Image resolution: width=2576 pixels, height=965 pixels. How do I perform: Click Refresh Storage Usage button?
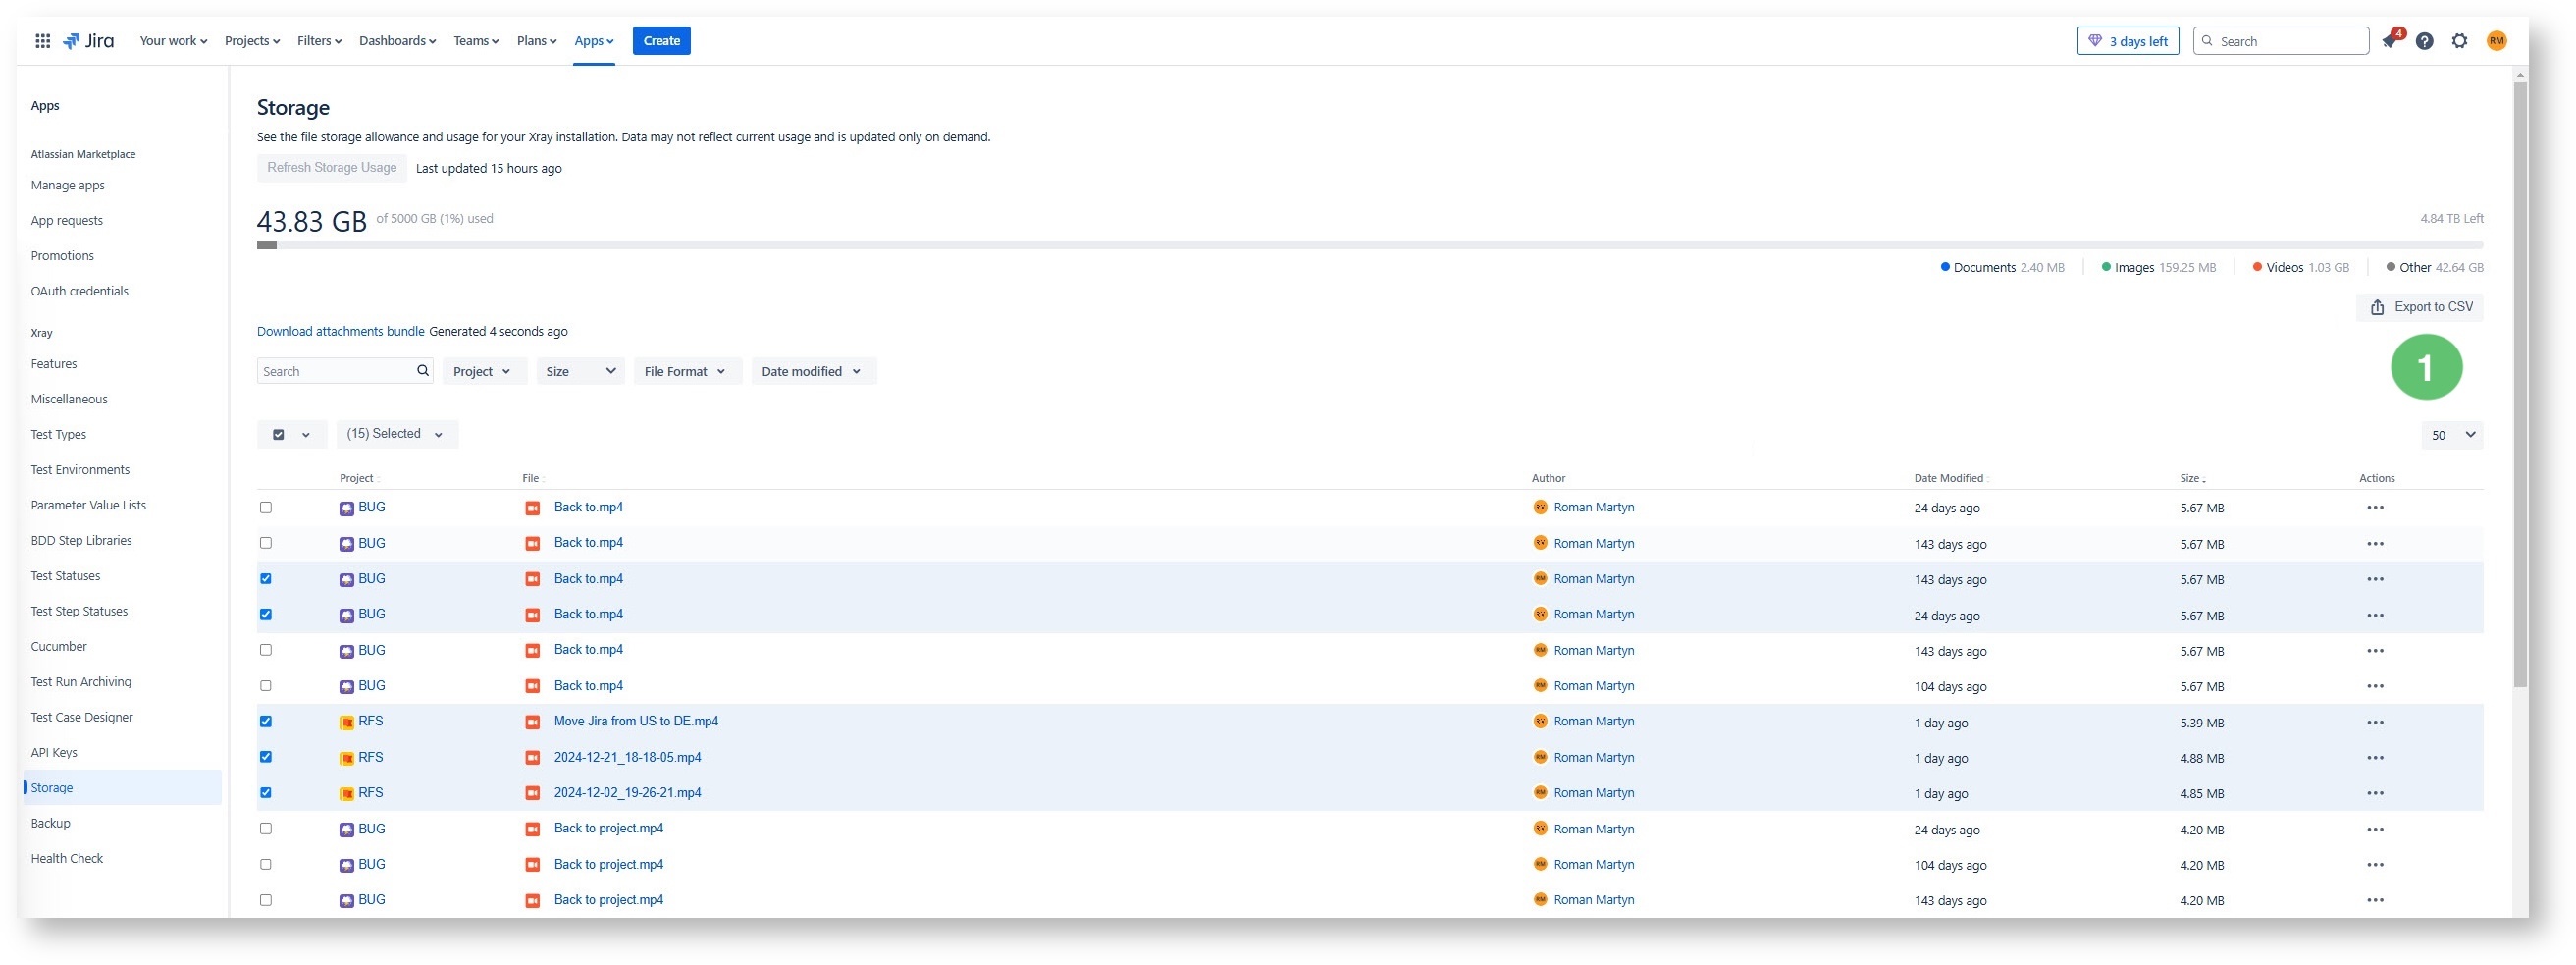331,168
